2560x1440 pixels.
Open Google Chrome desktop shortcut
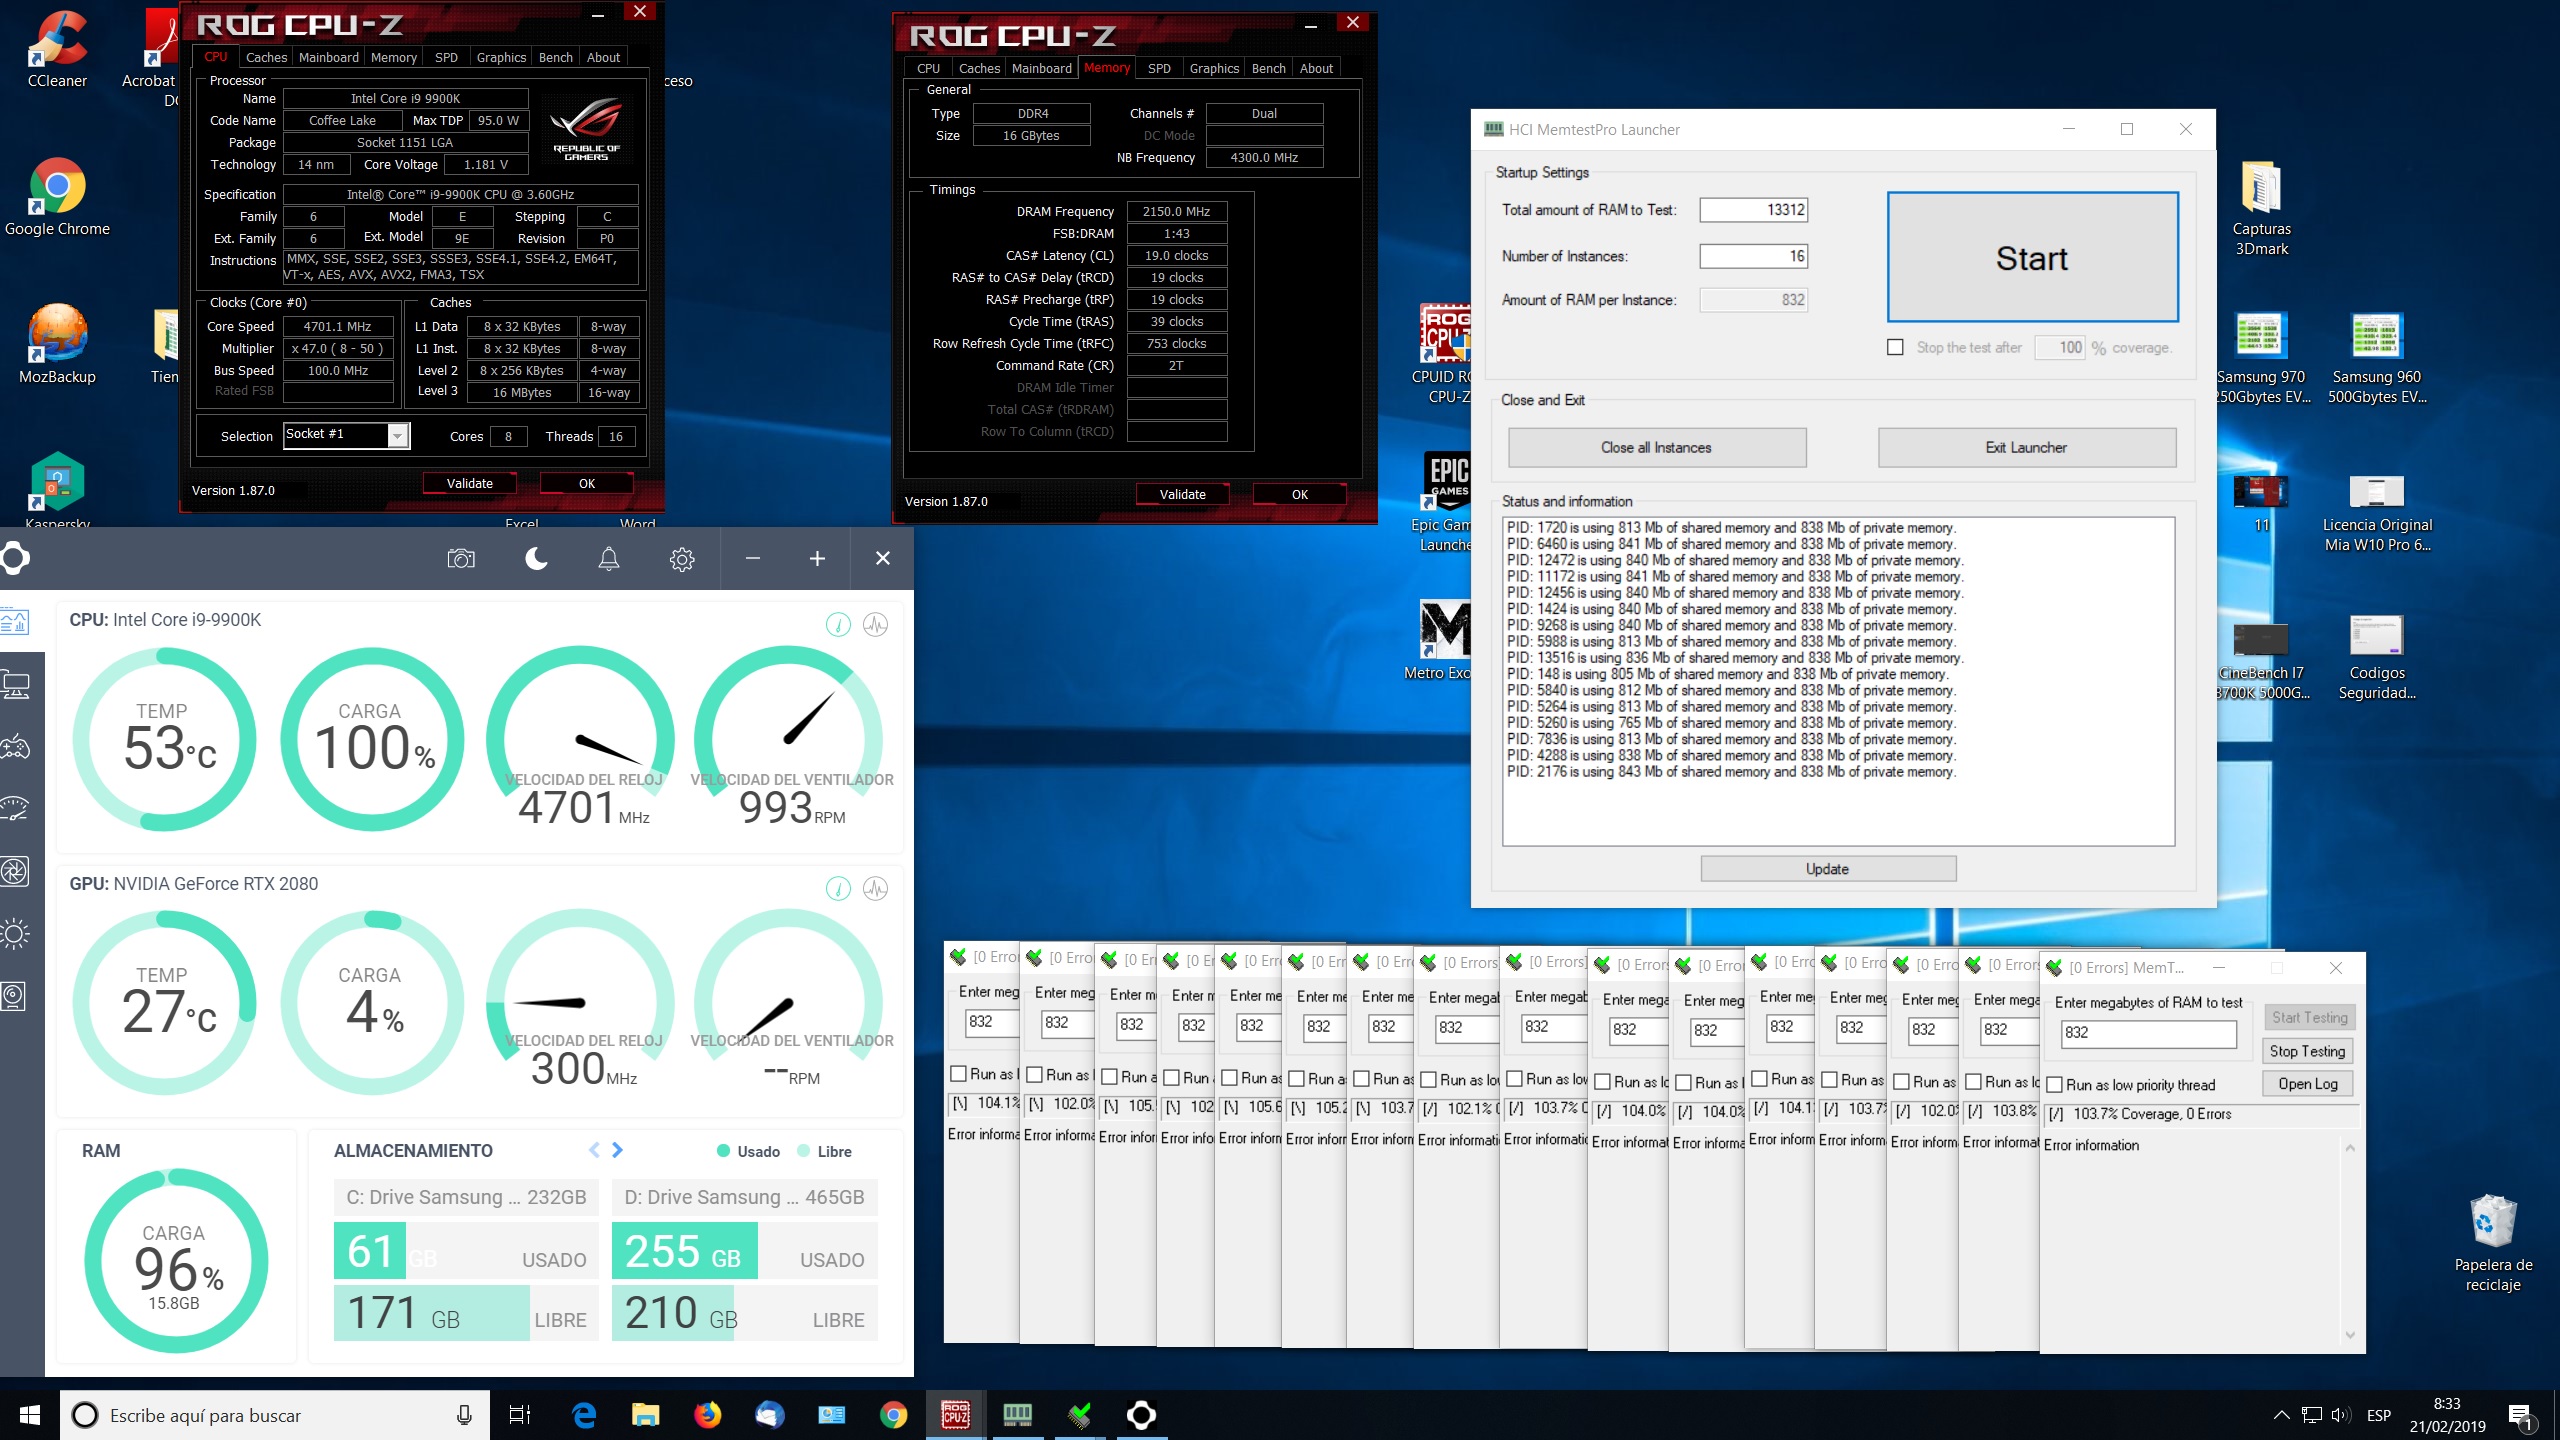pyautogui.click(x=57, y=197)
